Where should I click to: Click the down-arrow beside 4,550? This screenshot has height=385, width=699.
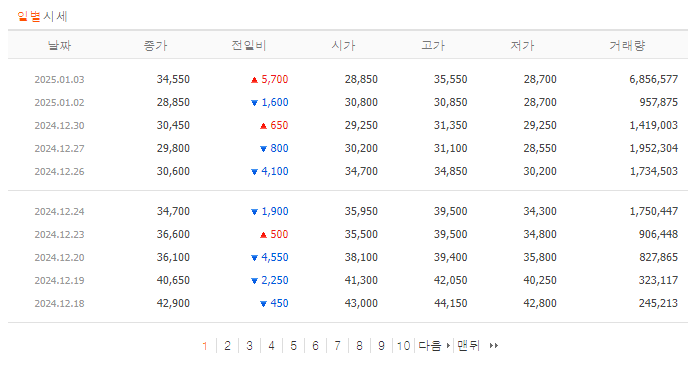[x=255, y=258]
